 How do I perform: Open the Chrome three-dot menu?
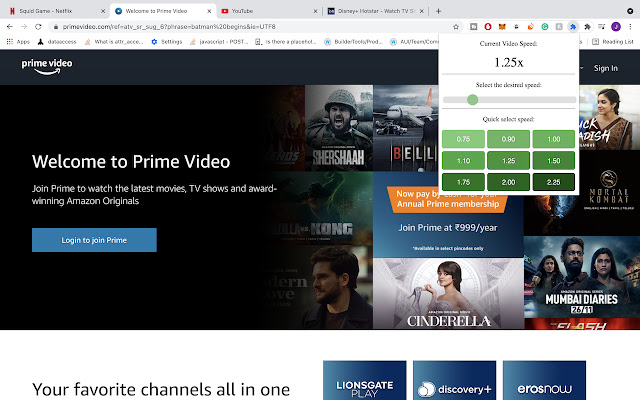pyautogui.click(x=630, y=26)
